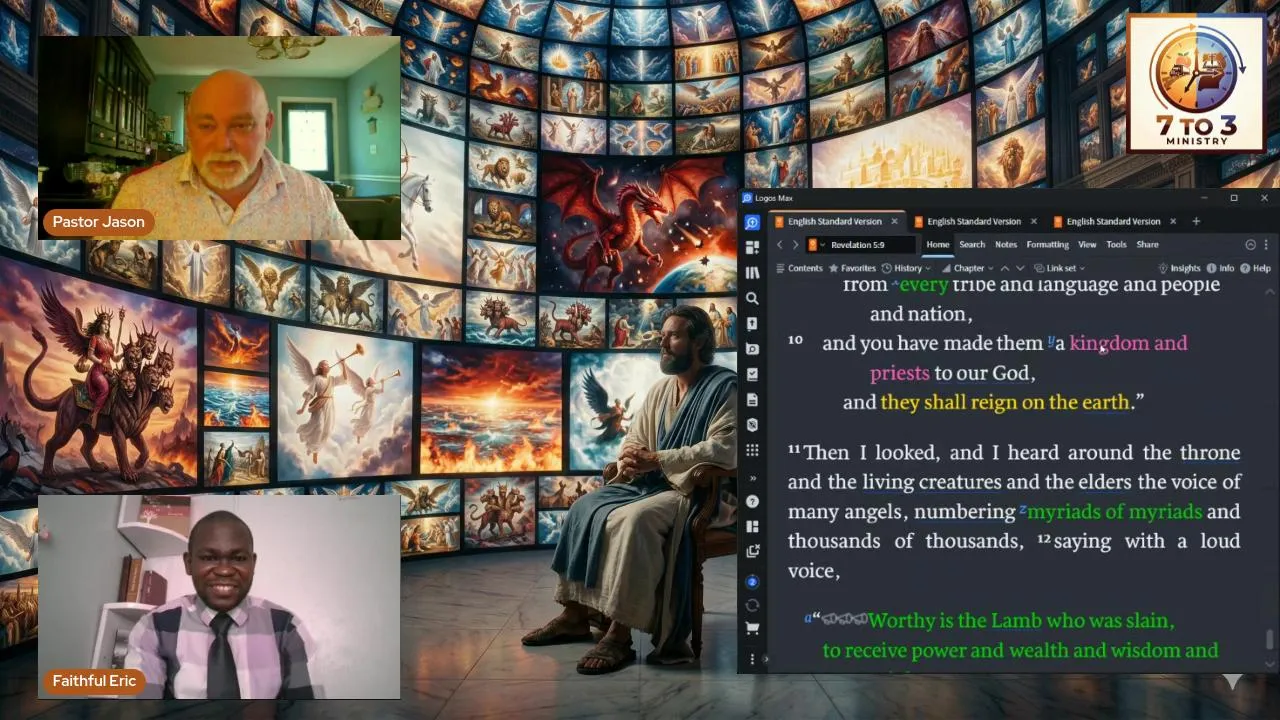Add a new tab with plus
This screenshot has height=720, width=1280.
click(x=1196, y=222)
